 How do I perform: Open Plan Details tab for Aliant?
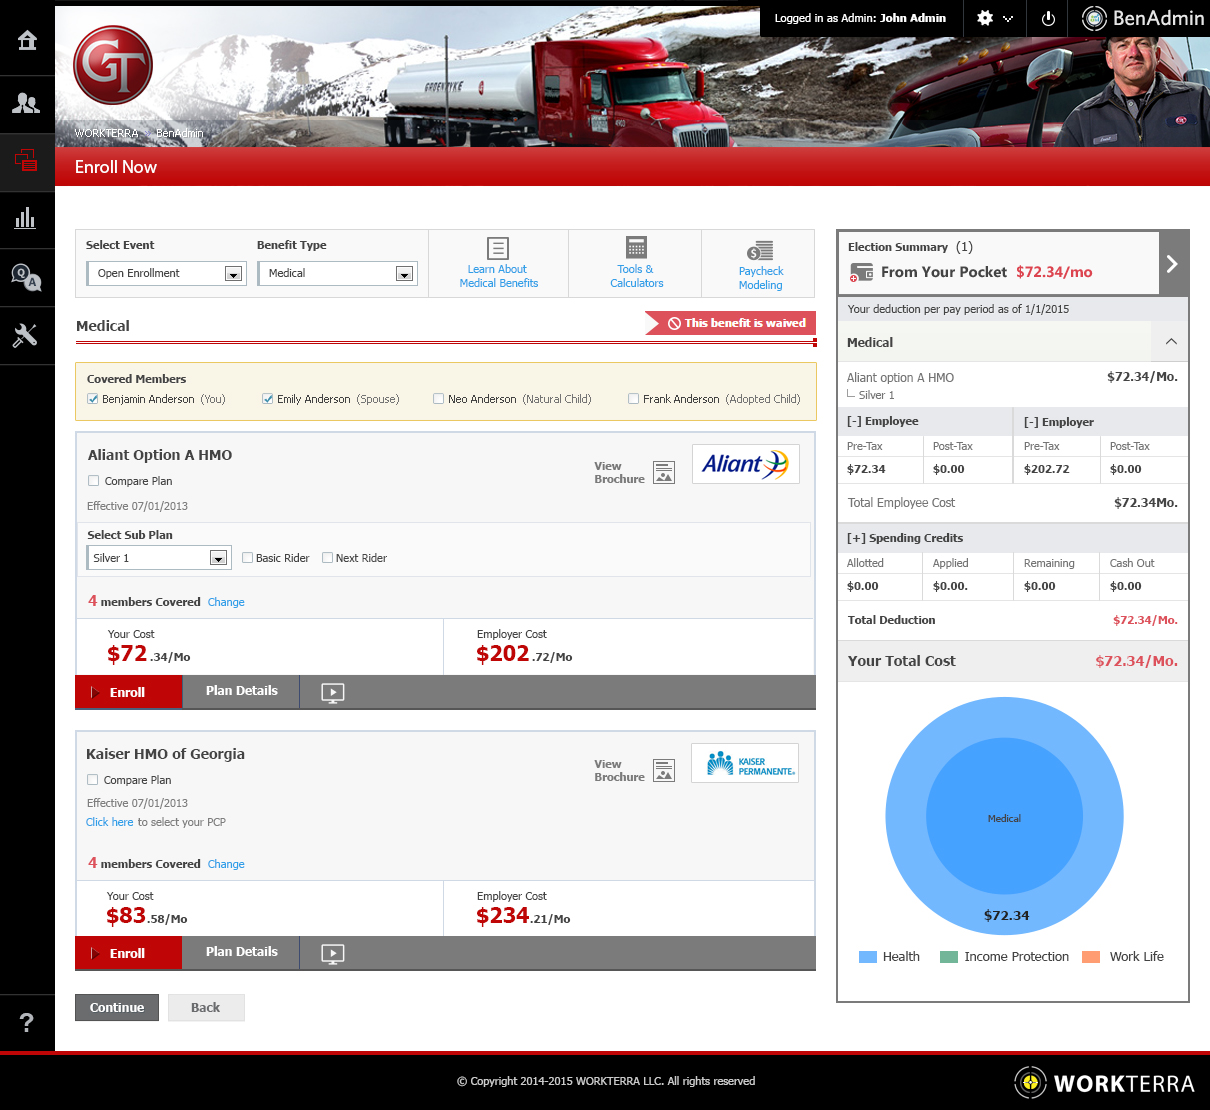pos(242,691)
